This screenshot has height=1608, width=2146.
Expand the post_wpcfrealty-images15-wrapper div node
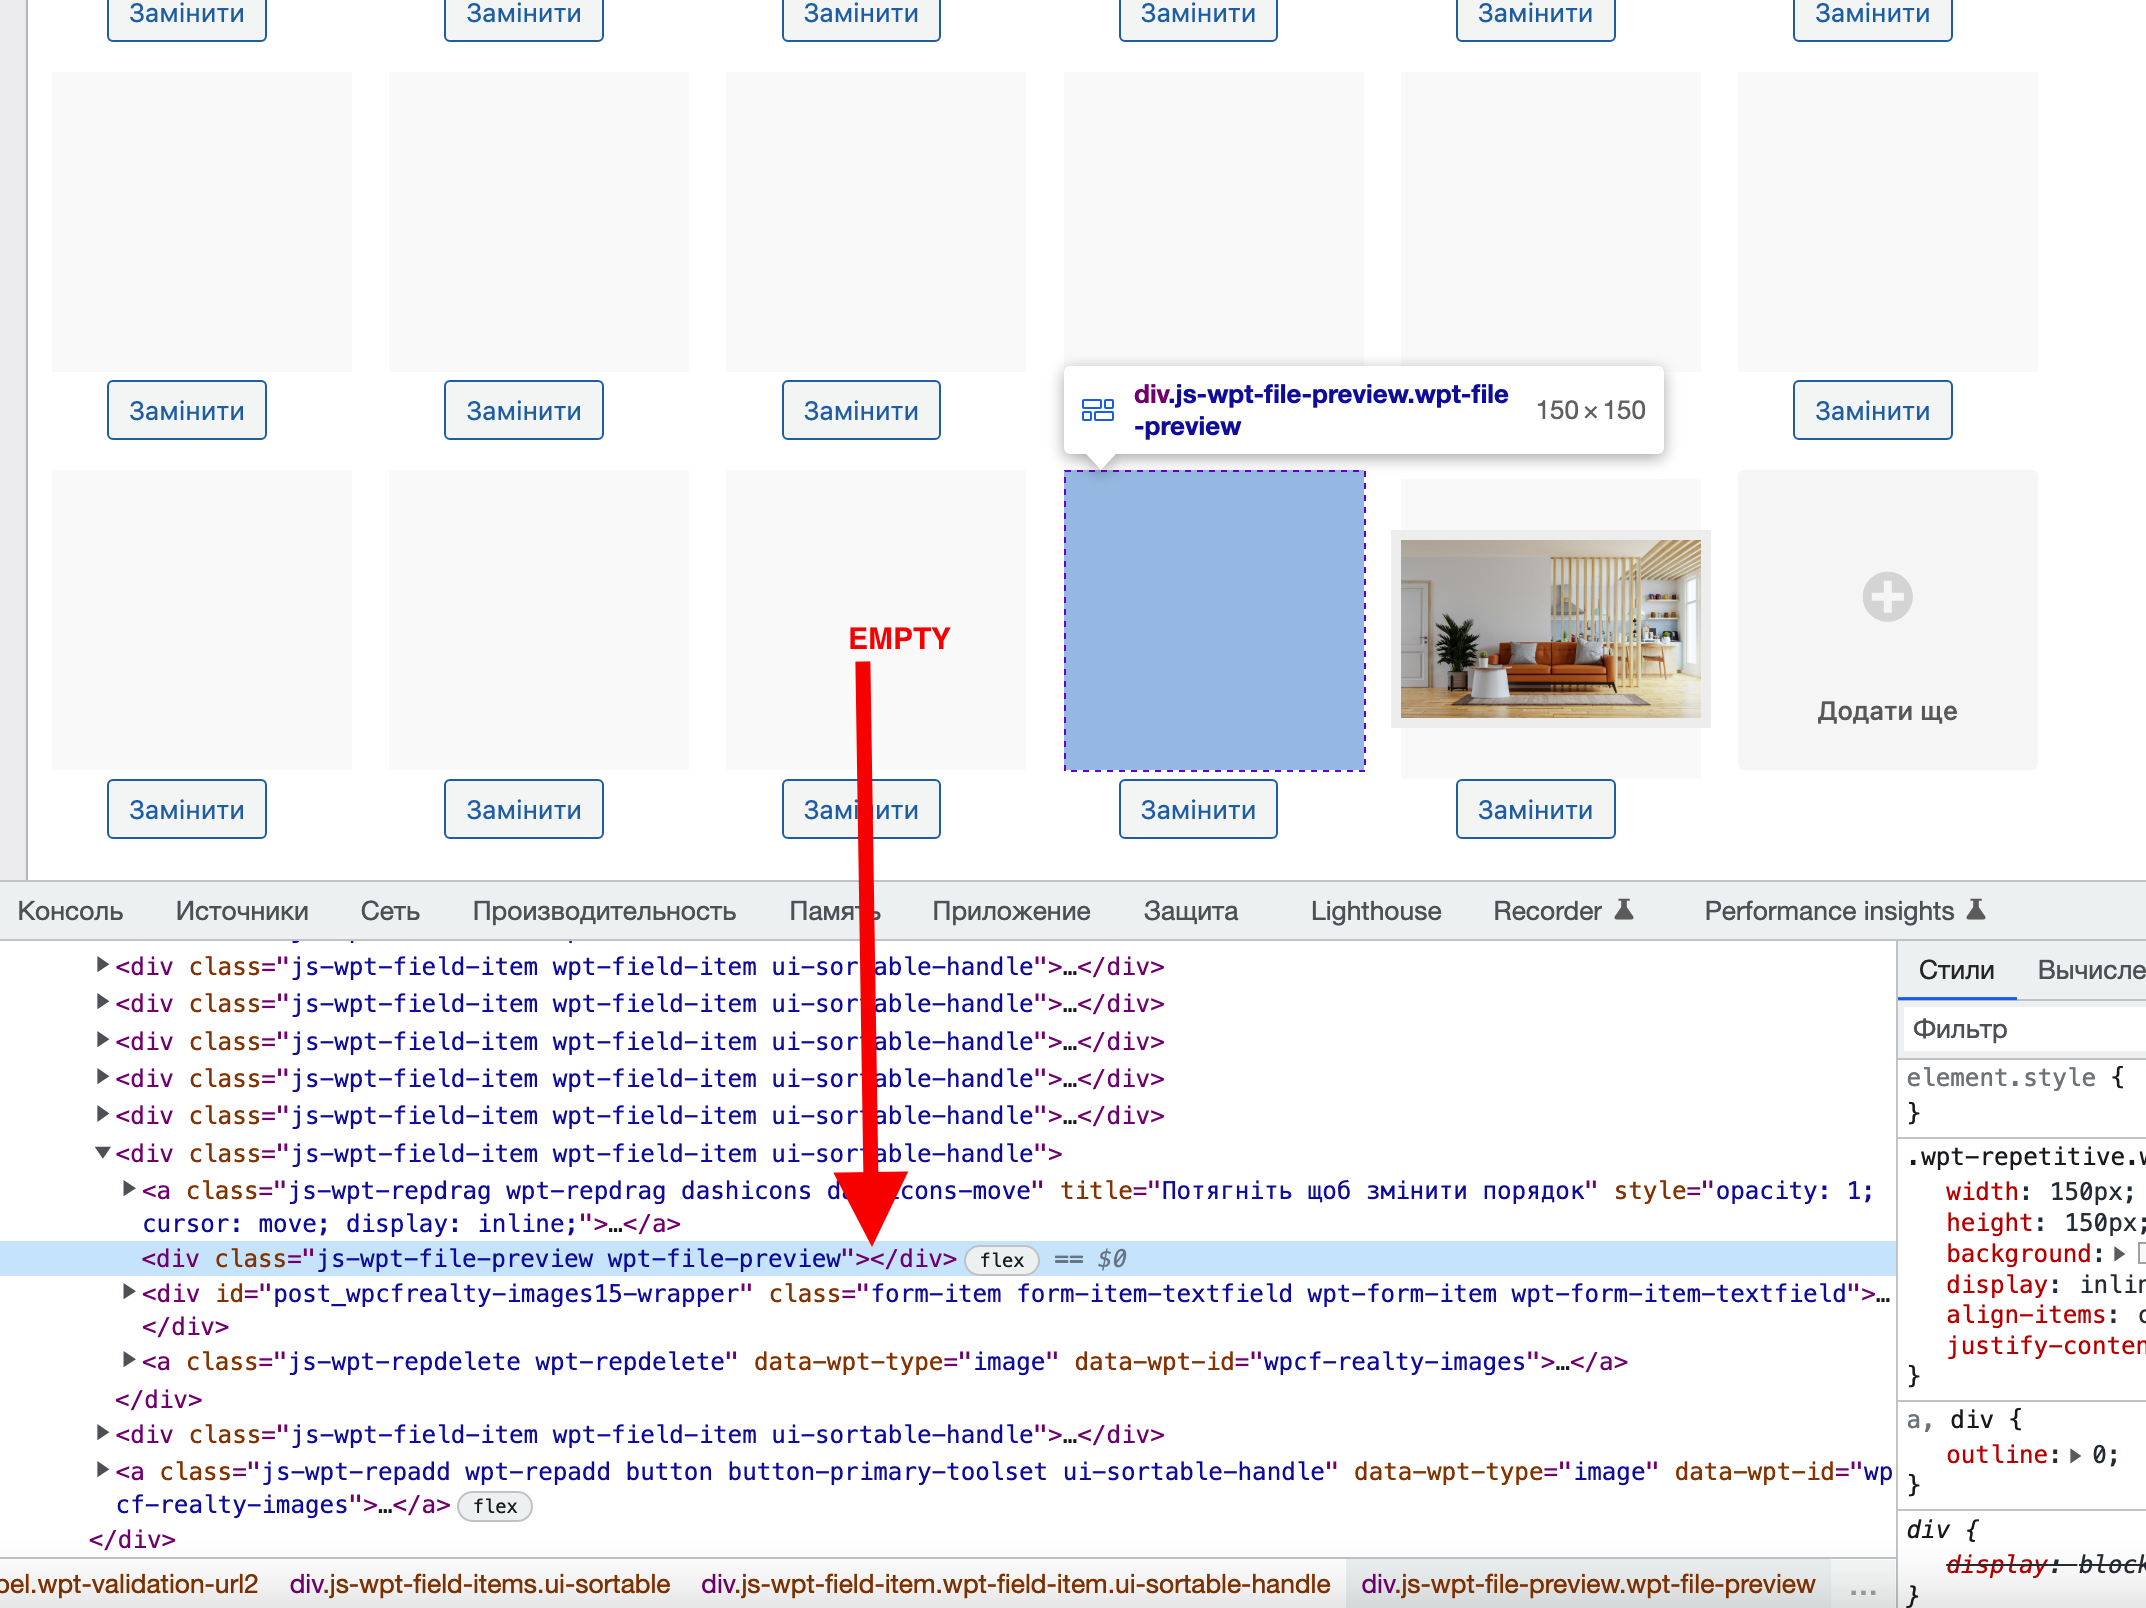(x=129, y=1292)
